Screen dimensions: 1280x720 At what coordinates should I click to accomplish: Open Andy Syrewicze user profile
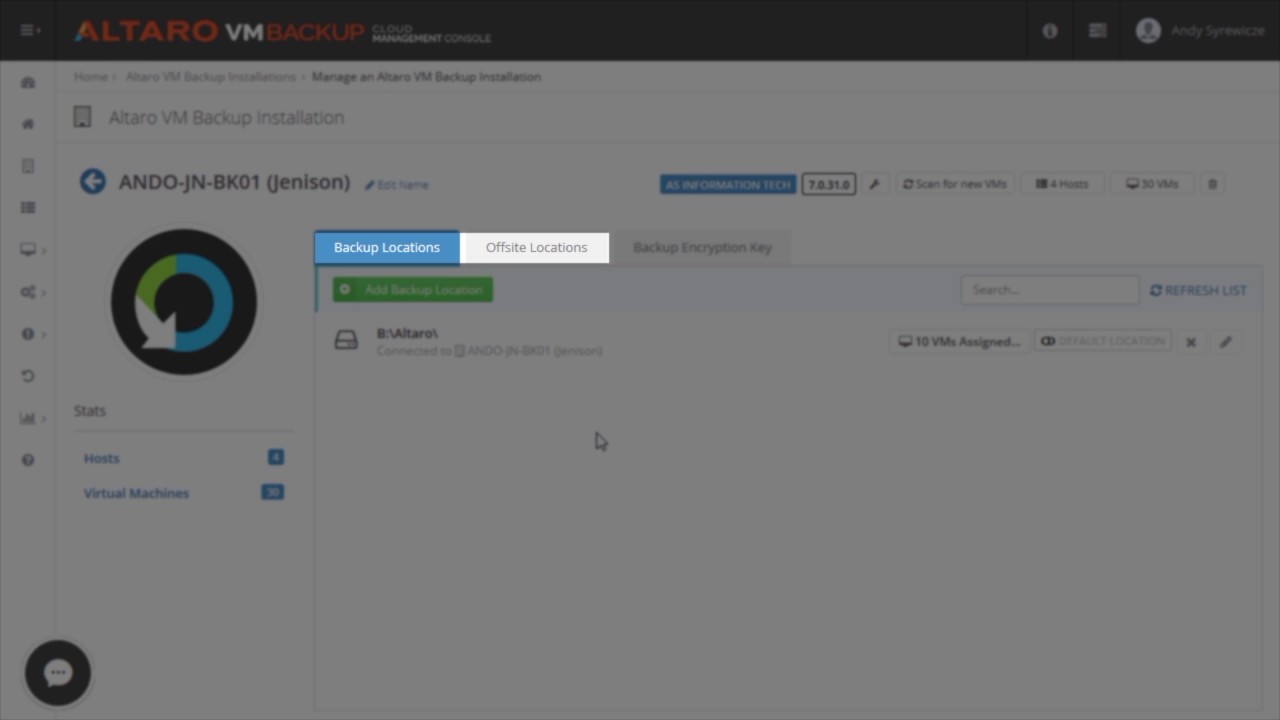(x=1201, y=31)
